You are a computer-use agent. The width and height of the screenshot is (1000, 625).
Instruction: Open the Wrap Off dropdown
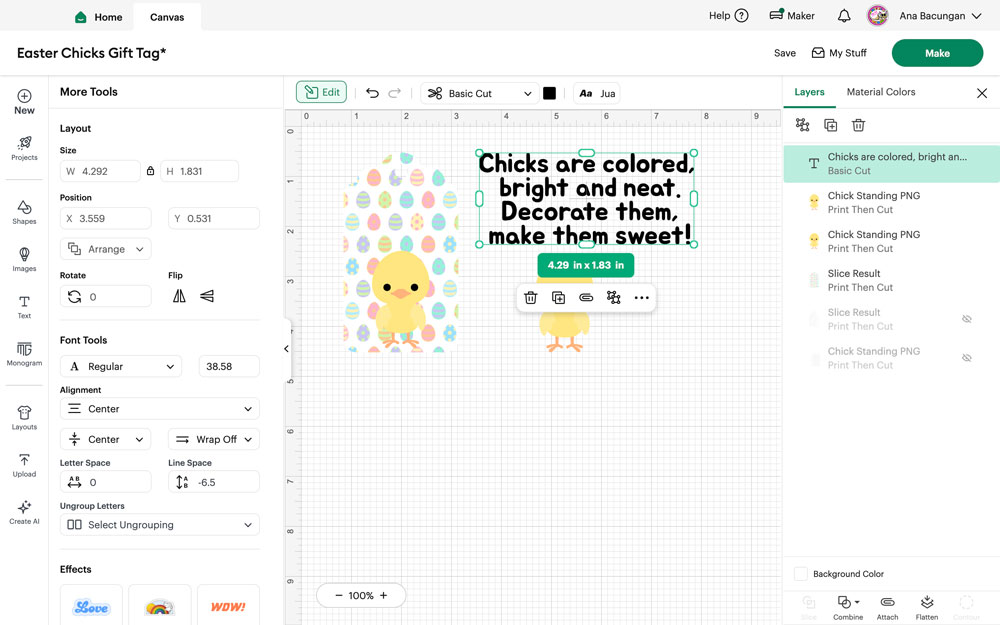pos(214,439)
